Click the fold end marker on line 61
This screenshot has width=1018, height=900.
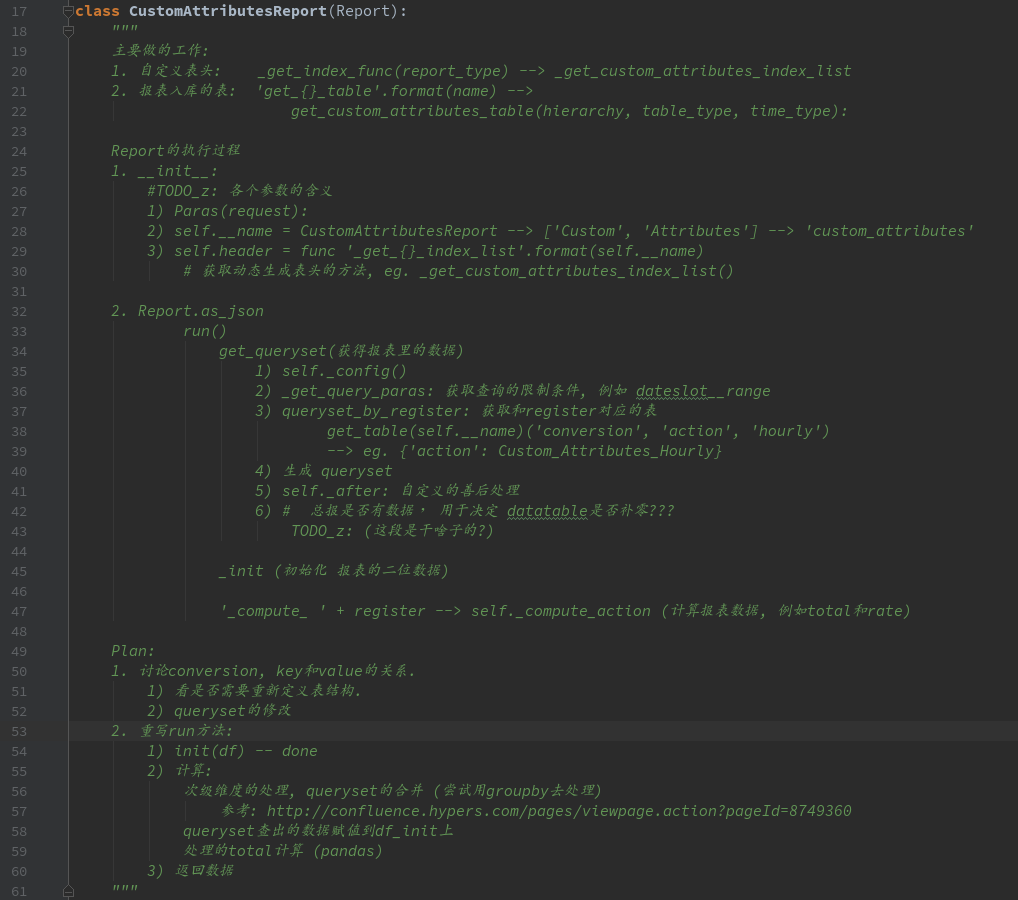click(x=68, y=890)
